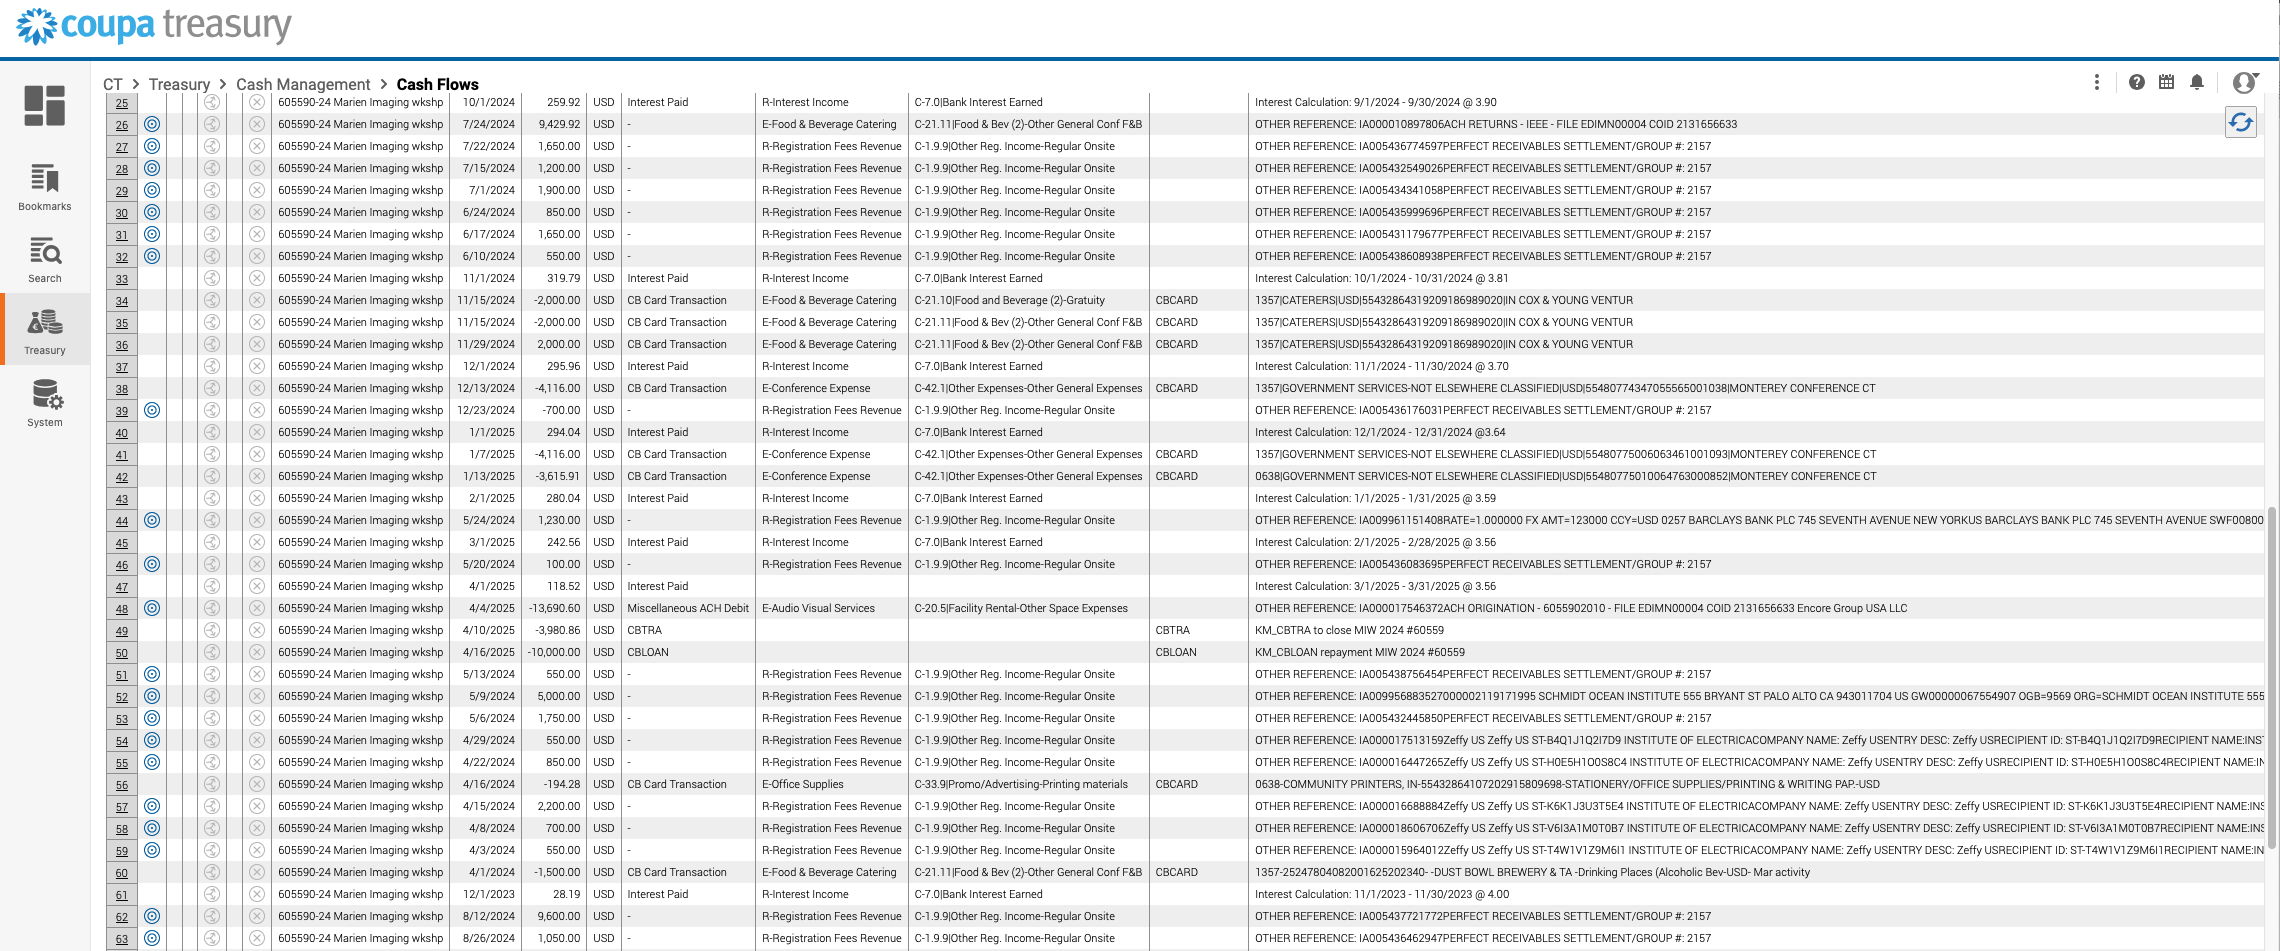Click the circled X icon in row 49

tap(257, 630)
